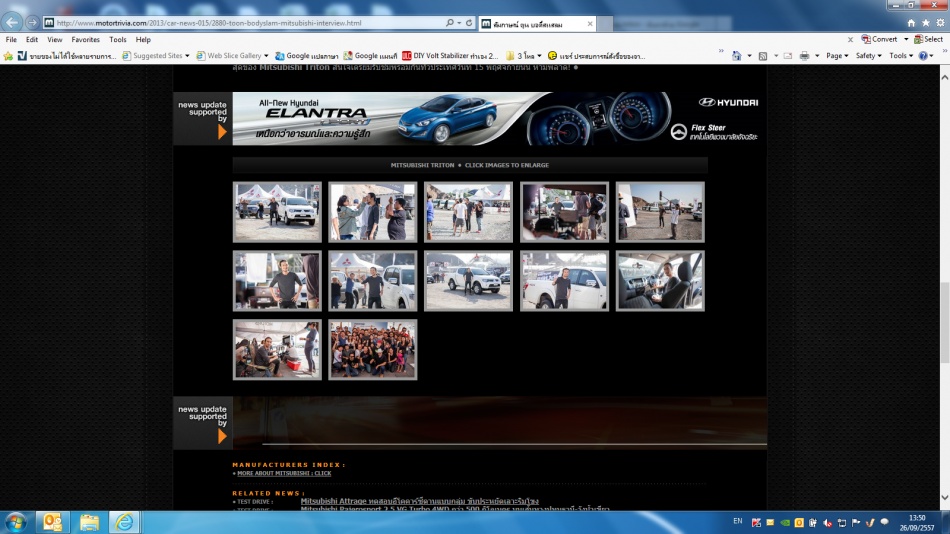The image size is (950, 534).
Task: Open the Mitsubishi Attrage test drive link
Action: (419, 501)
